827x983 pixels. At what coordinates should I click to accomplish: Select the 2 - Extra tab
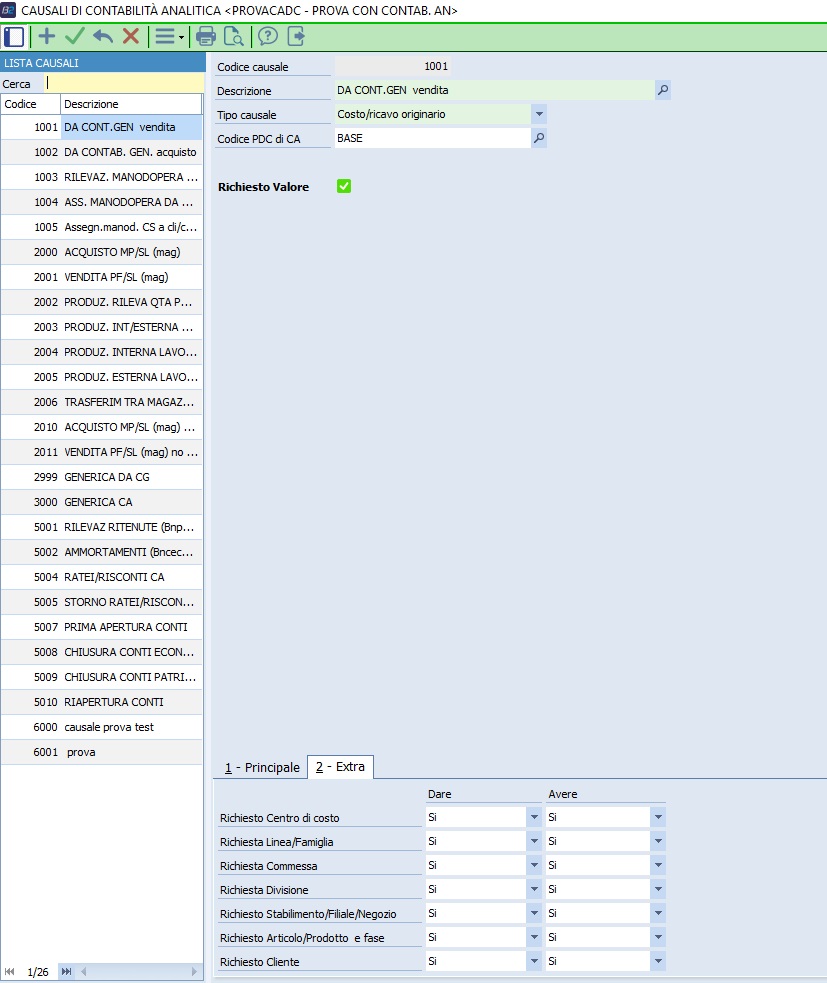point(340,767)
